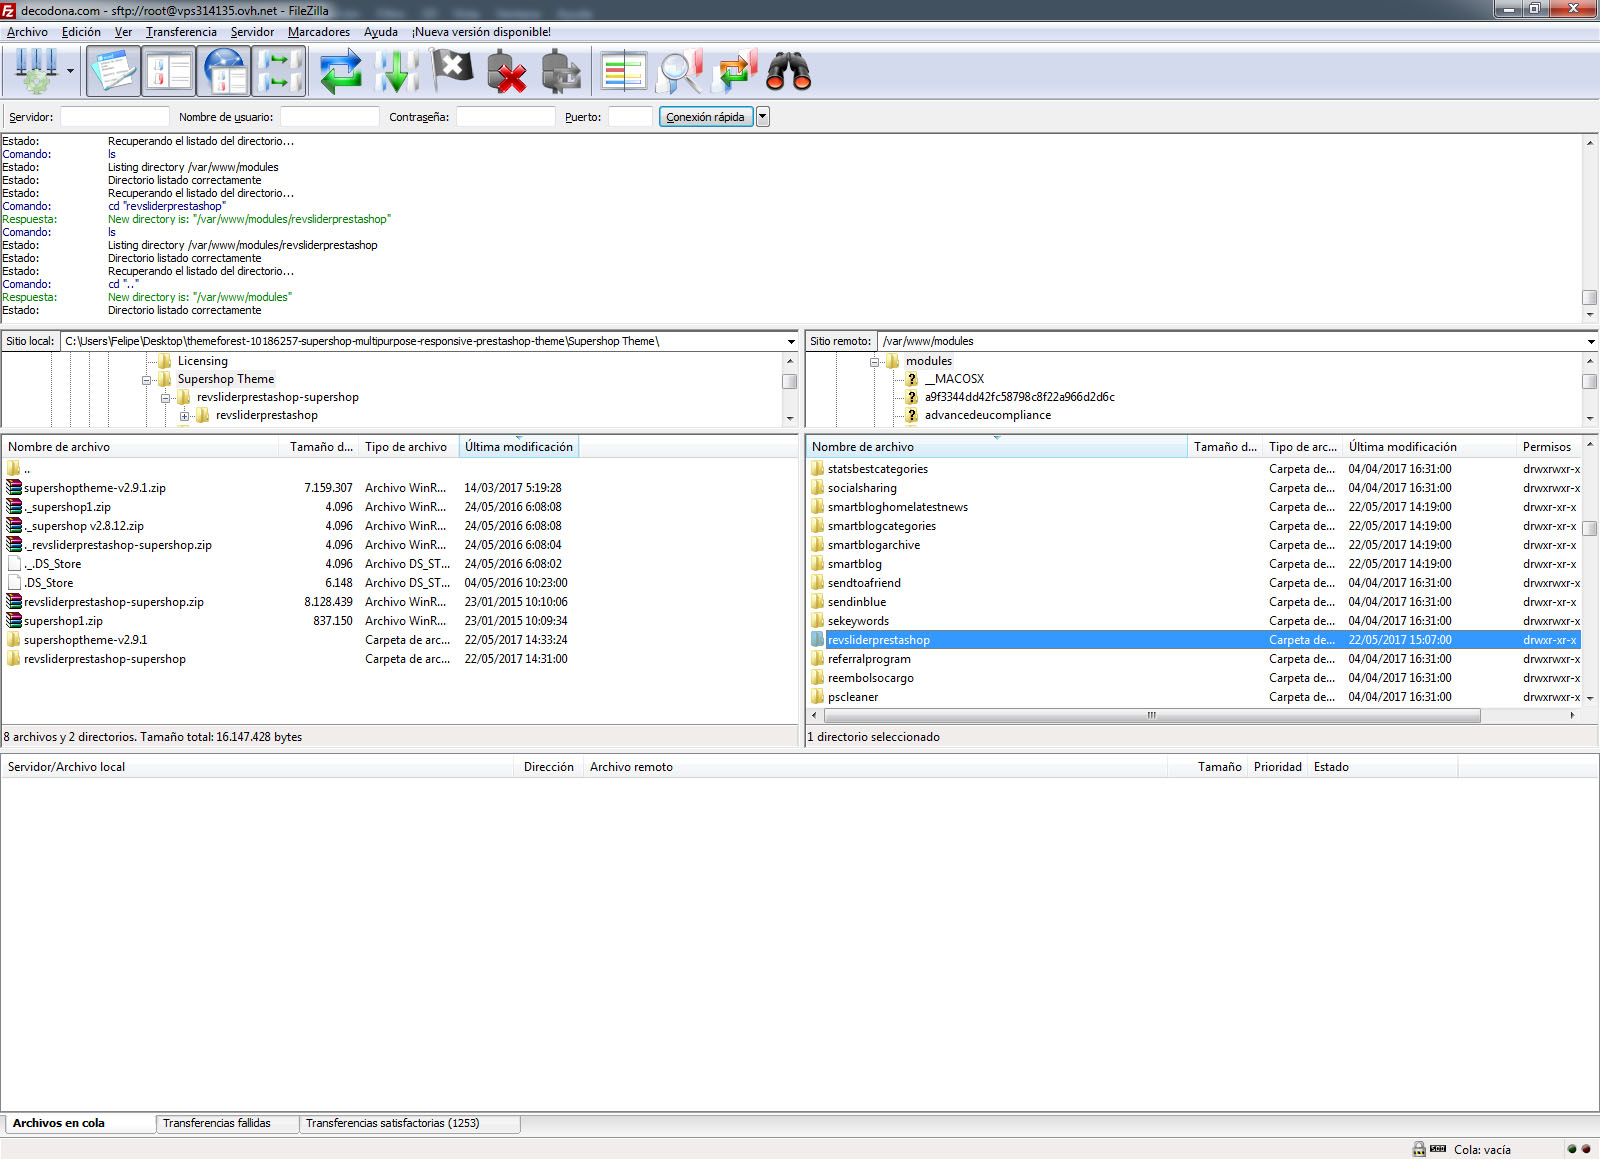Click the encryption lock status icon
The width and height of the screenshot is (1600, 1160).
pyautogui.click(x=1419, y=1149)
